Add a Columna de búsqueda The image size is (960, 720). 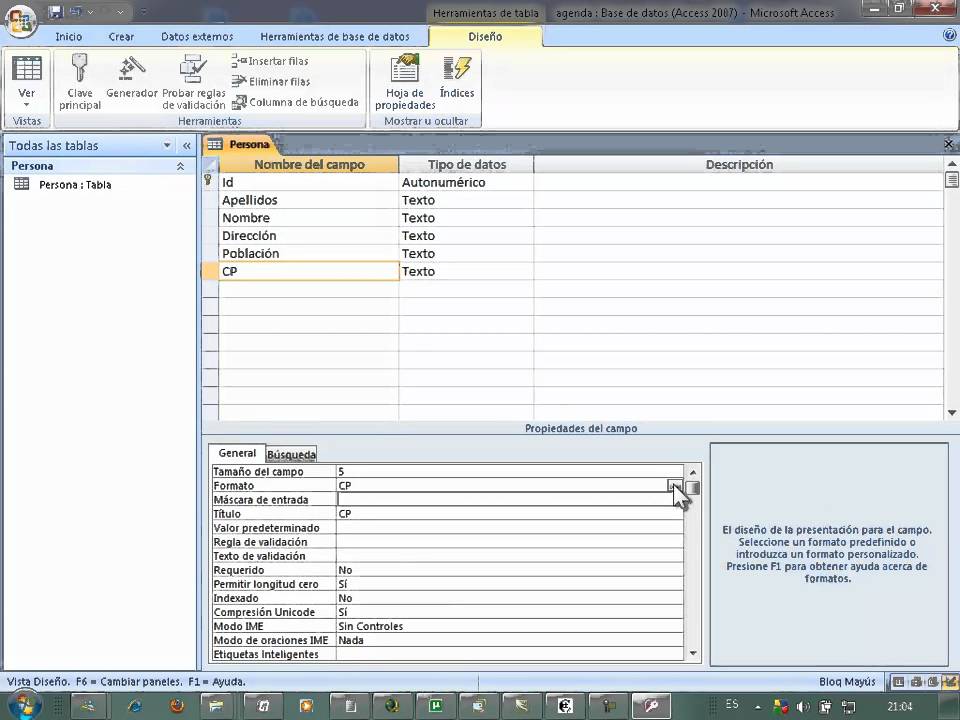(x=295, y=102)
